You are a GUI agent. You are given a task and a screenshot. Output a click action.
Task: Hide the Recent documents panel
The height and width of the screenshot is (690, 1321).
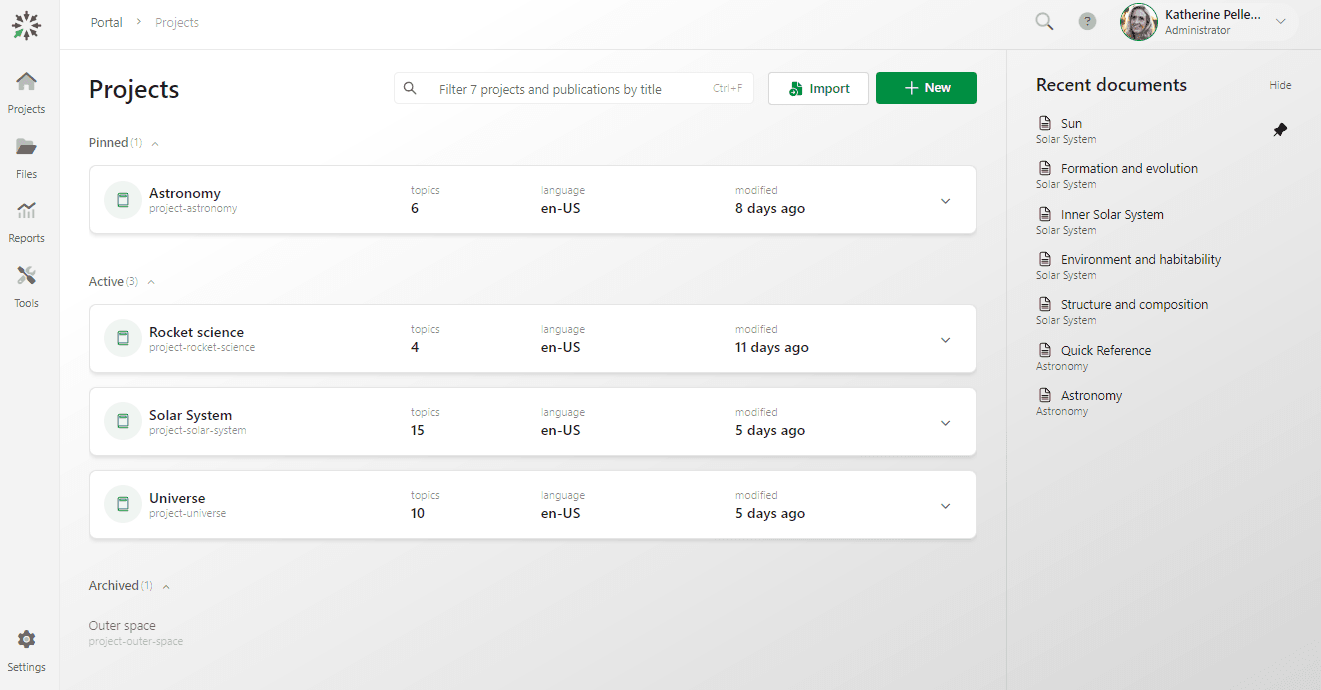(1280, 85)
